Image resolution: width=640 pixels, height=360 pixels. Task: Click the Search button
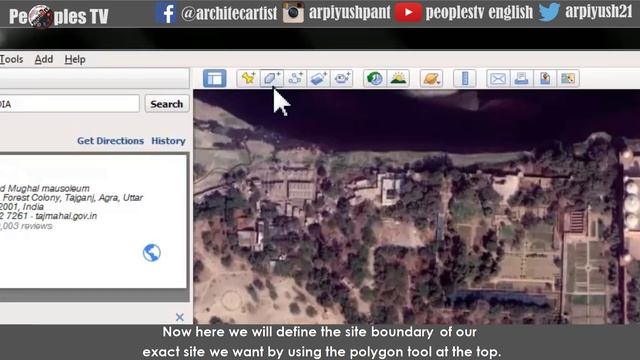167,104
